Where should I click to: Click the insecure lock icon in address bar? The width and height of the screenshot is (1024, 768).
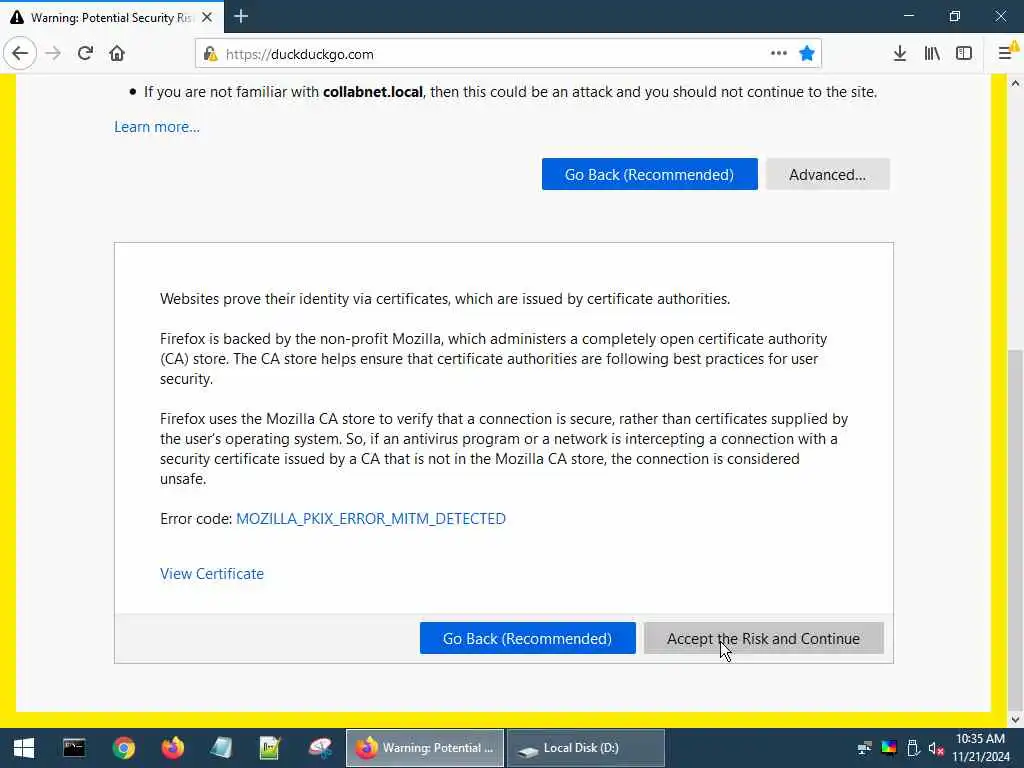pos(210,54)
